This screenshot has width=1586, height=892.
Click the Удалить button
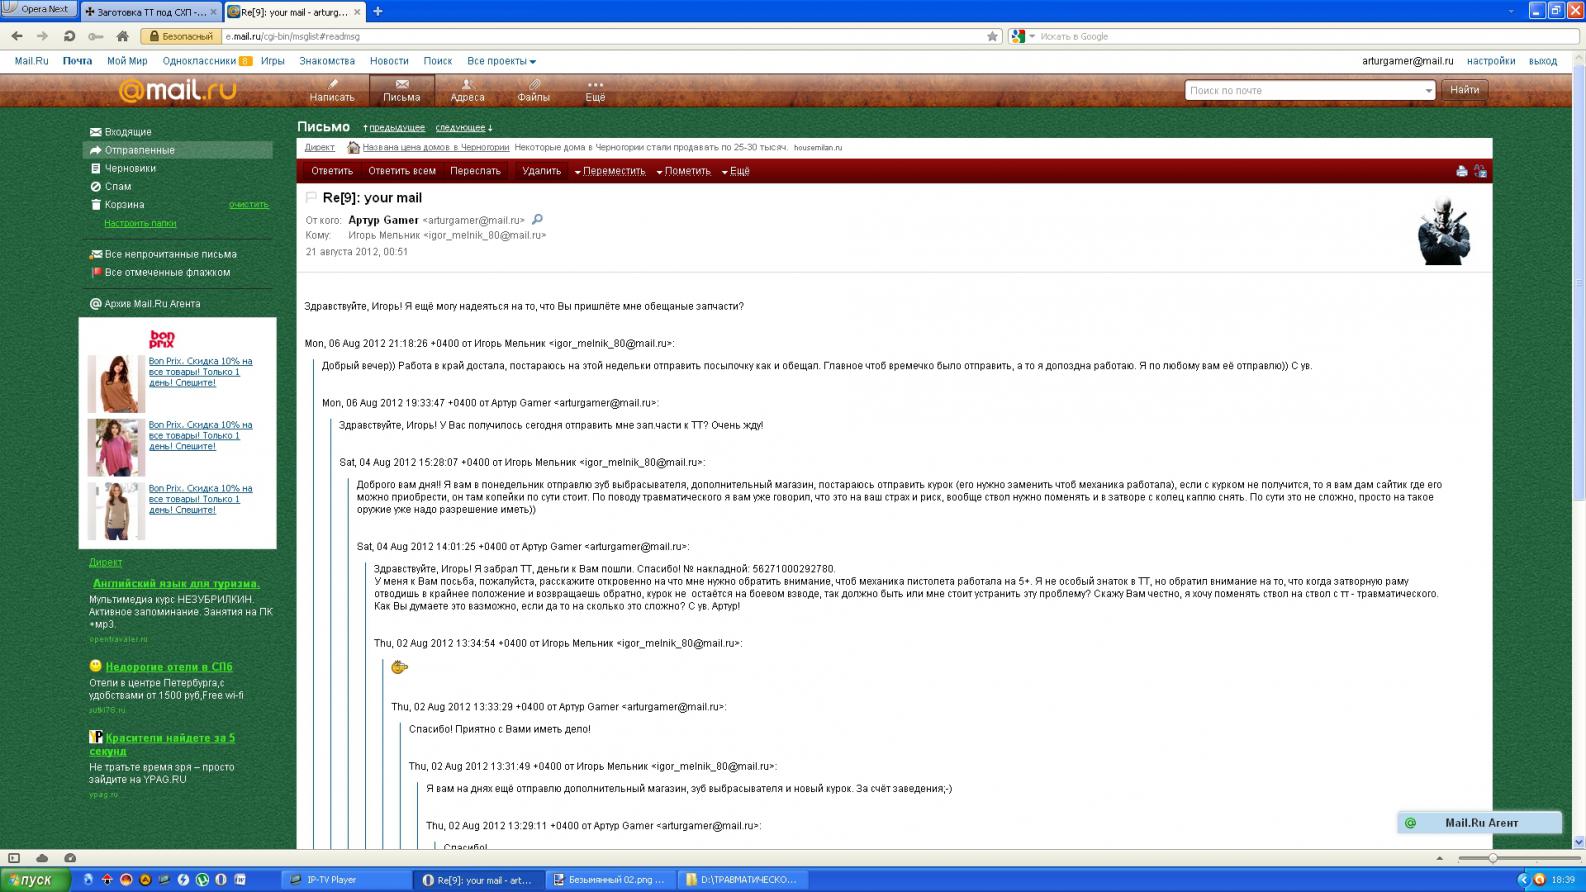(541, 171)
